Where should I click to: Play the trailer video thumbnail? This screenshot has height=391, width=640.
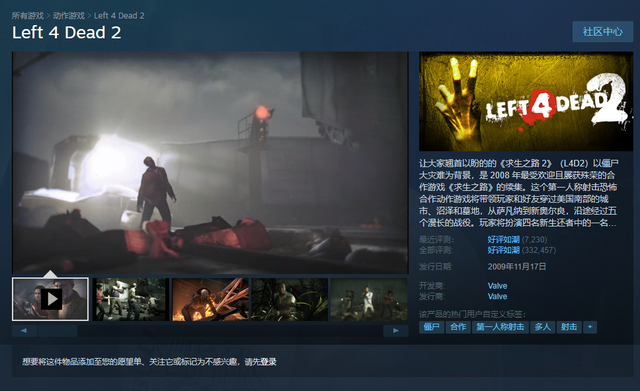point(50,299)
